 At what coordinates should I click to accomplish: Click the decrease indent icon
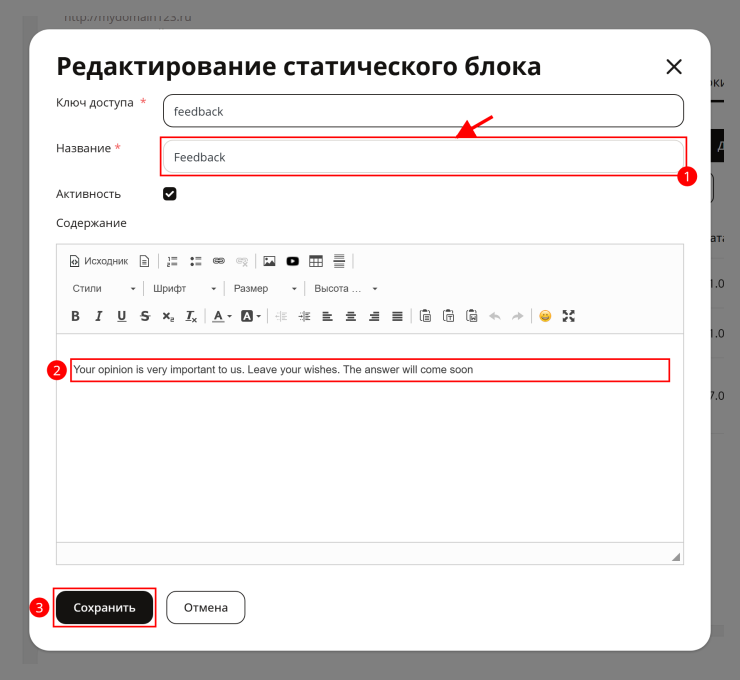pyautogui.click(x=281, y=316)
